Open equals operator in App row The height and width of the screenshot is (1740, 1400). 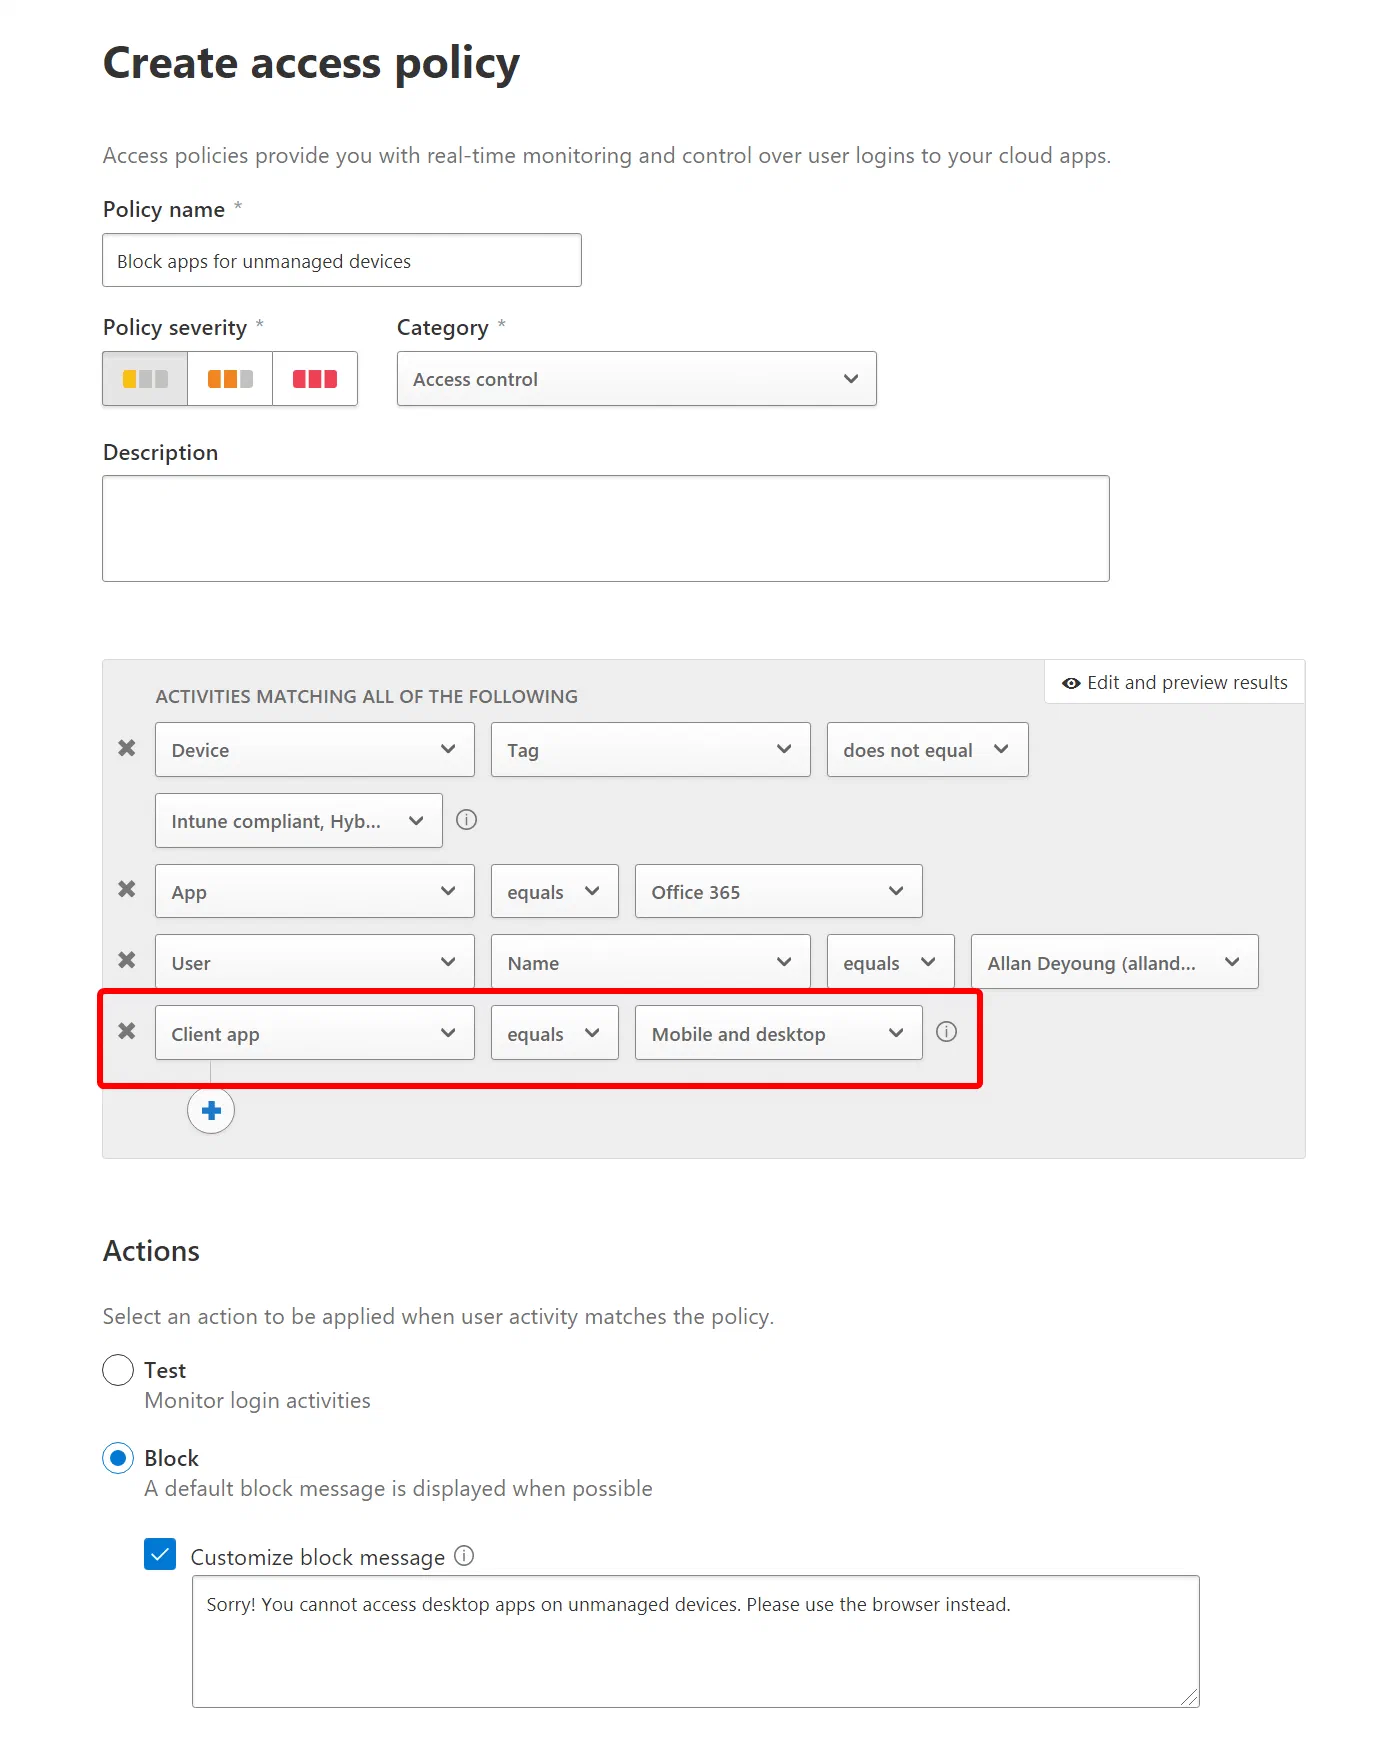click(x=555, y=892)
